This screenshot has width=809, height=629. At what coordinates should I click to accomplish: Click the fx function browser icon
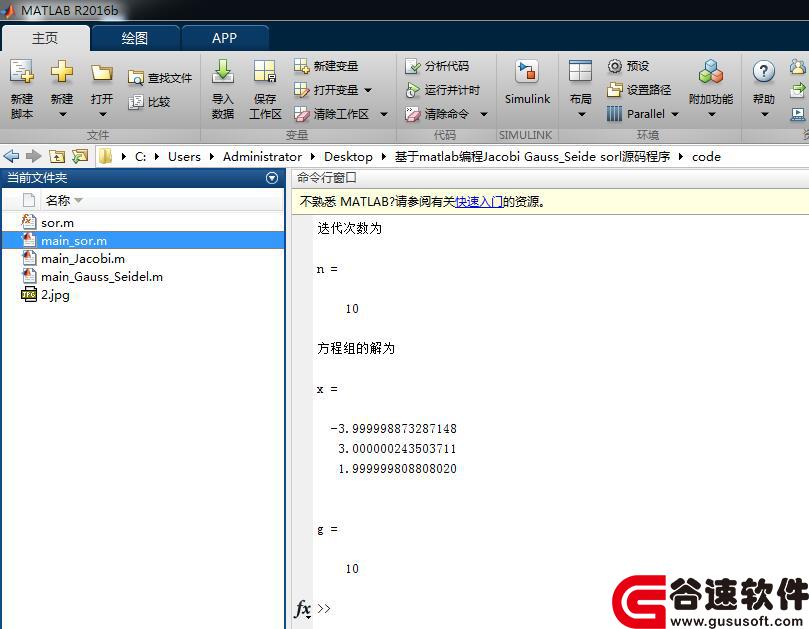pyautogui.click(x=303, y=609)
